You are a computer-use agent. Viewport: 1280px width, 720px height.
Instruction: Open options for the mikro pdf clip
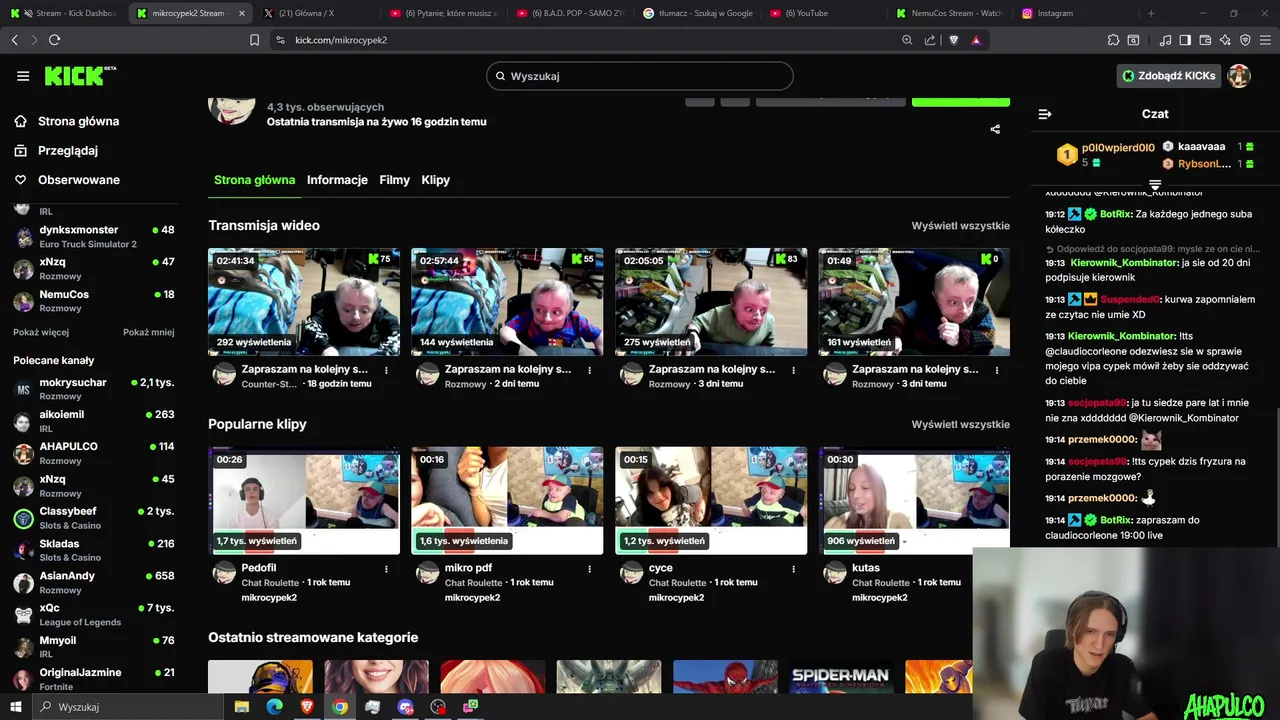590,569
